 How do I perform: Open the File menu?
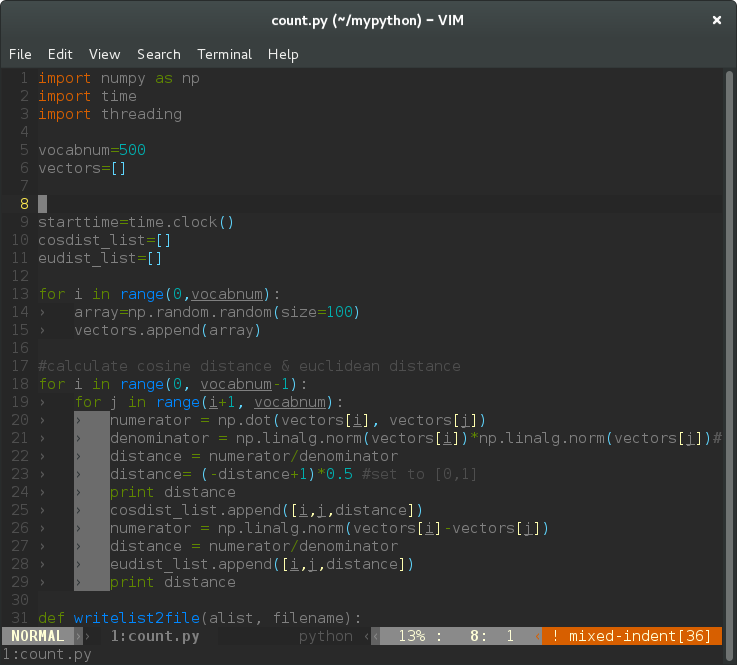(20, 54)
